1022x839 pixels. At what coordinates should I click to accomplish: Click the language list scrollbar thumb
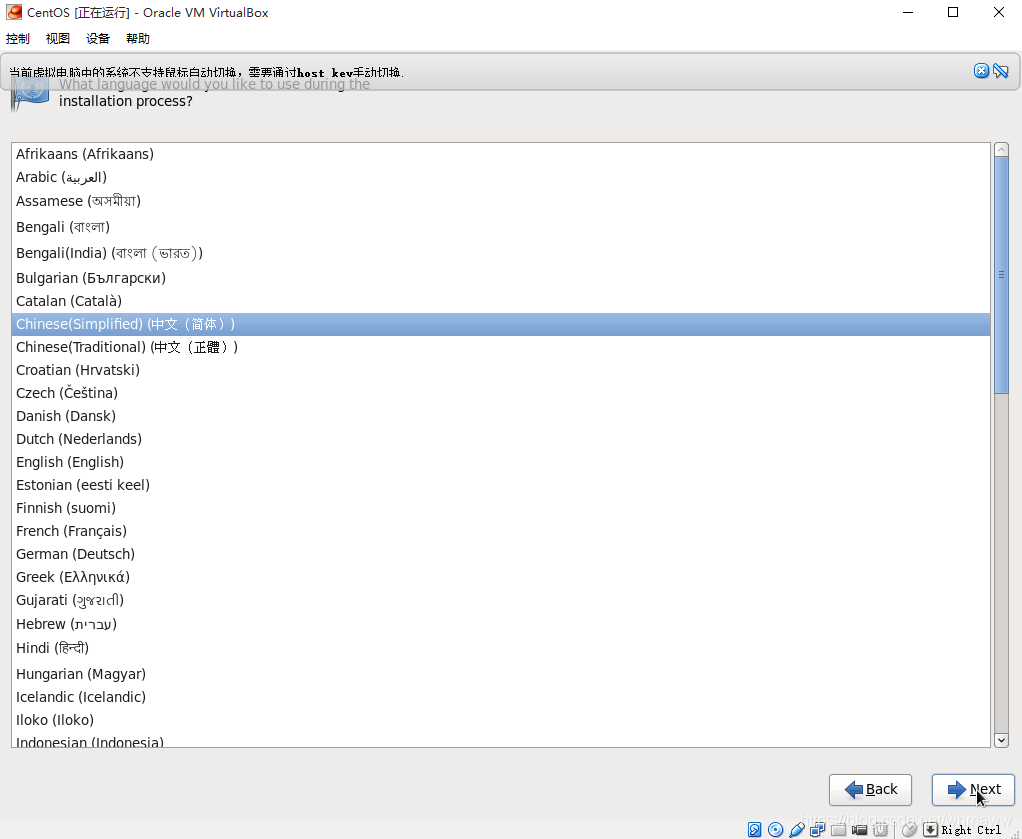tap(1001, 274)
